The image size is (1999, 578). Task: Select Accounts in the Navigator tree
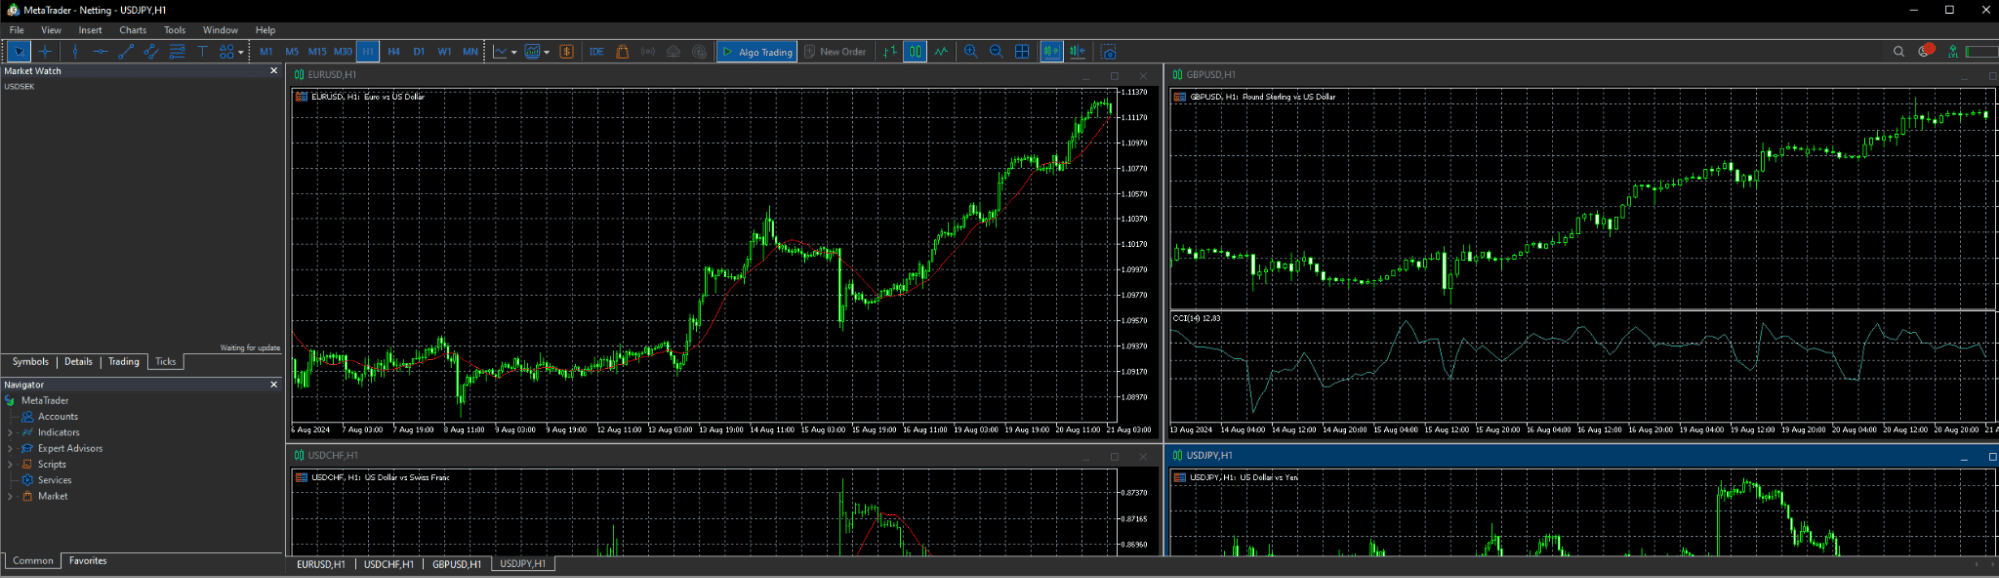(x=57, y=417)
